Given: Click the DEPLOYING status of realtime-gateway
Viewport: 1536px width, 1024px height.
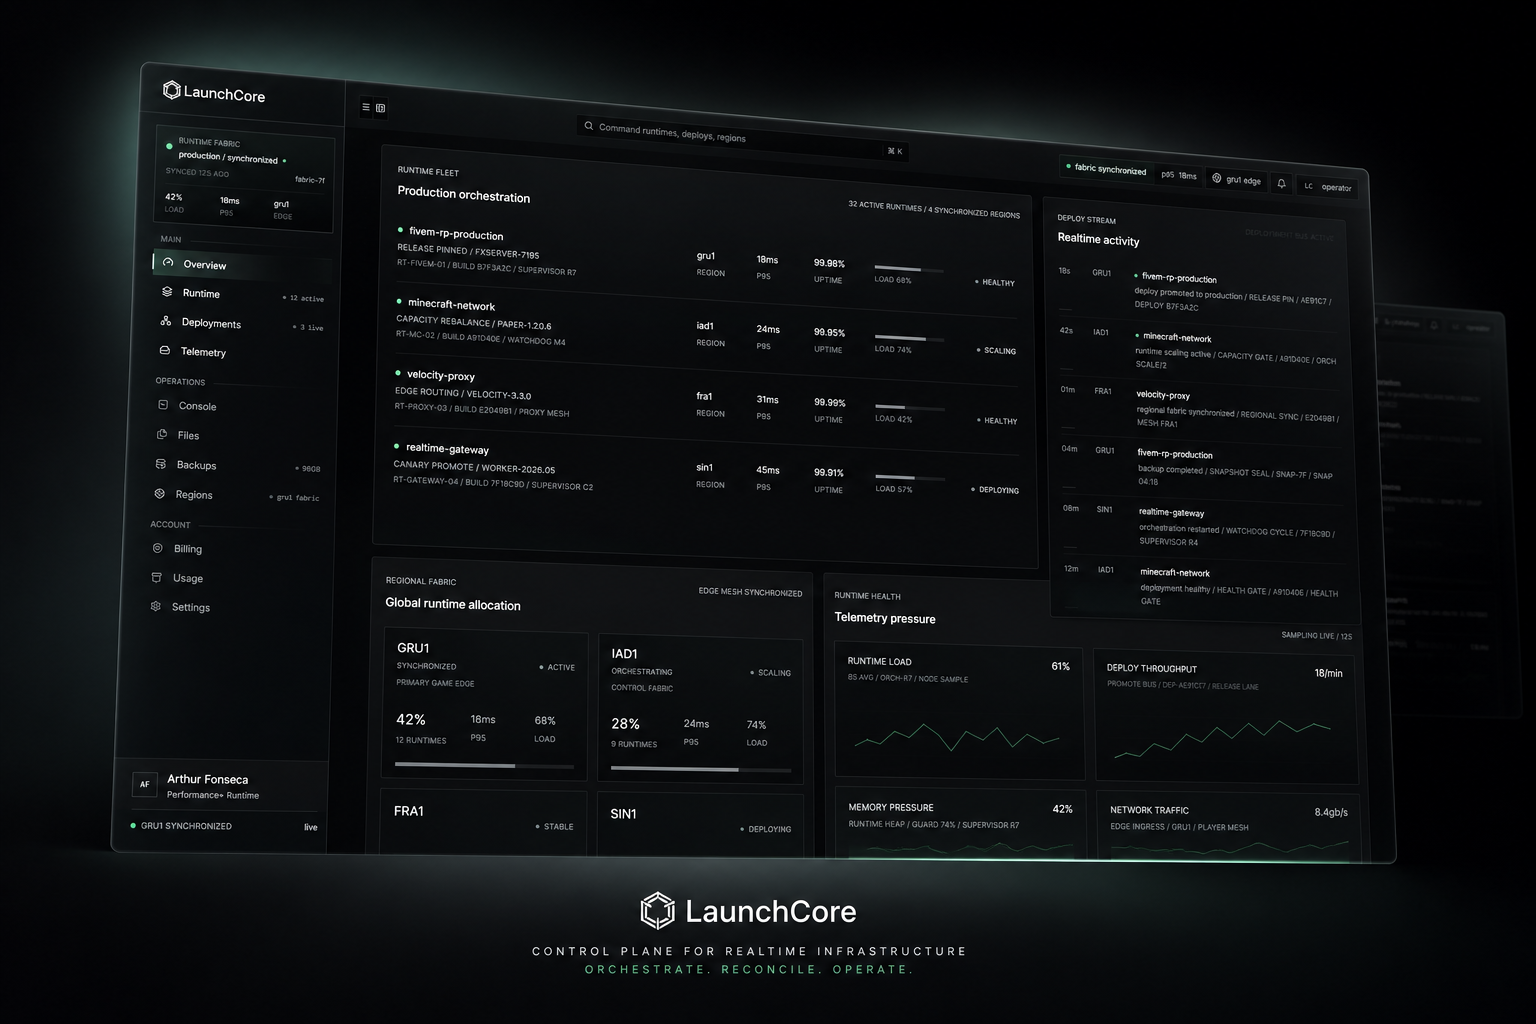Looking at the screenshot, I should pyautogui.click(x=995, y=490).
